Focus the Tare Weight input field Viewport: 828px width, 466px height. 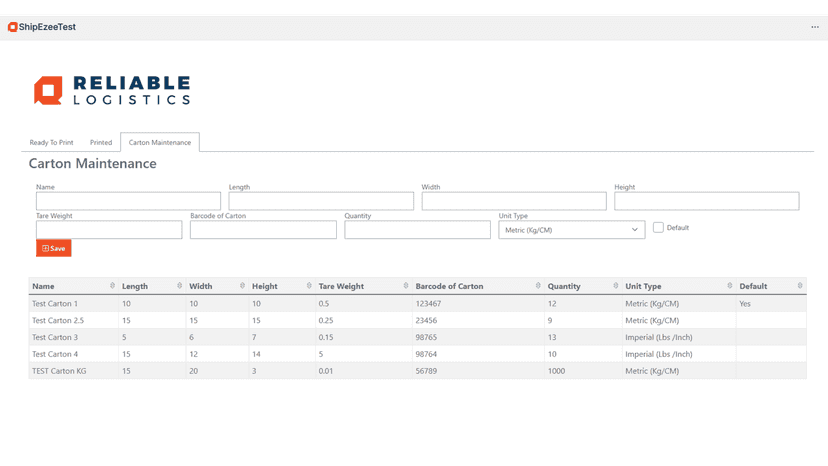click(109, 230)
